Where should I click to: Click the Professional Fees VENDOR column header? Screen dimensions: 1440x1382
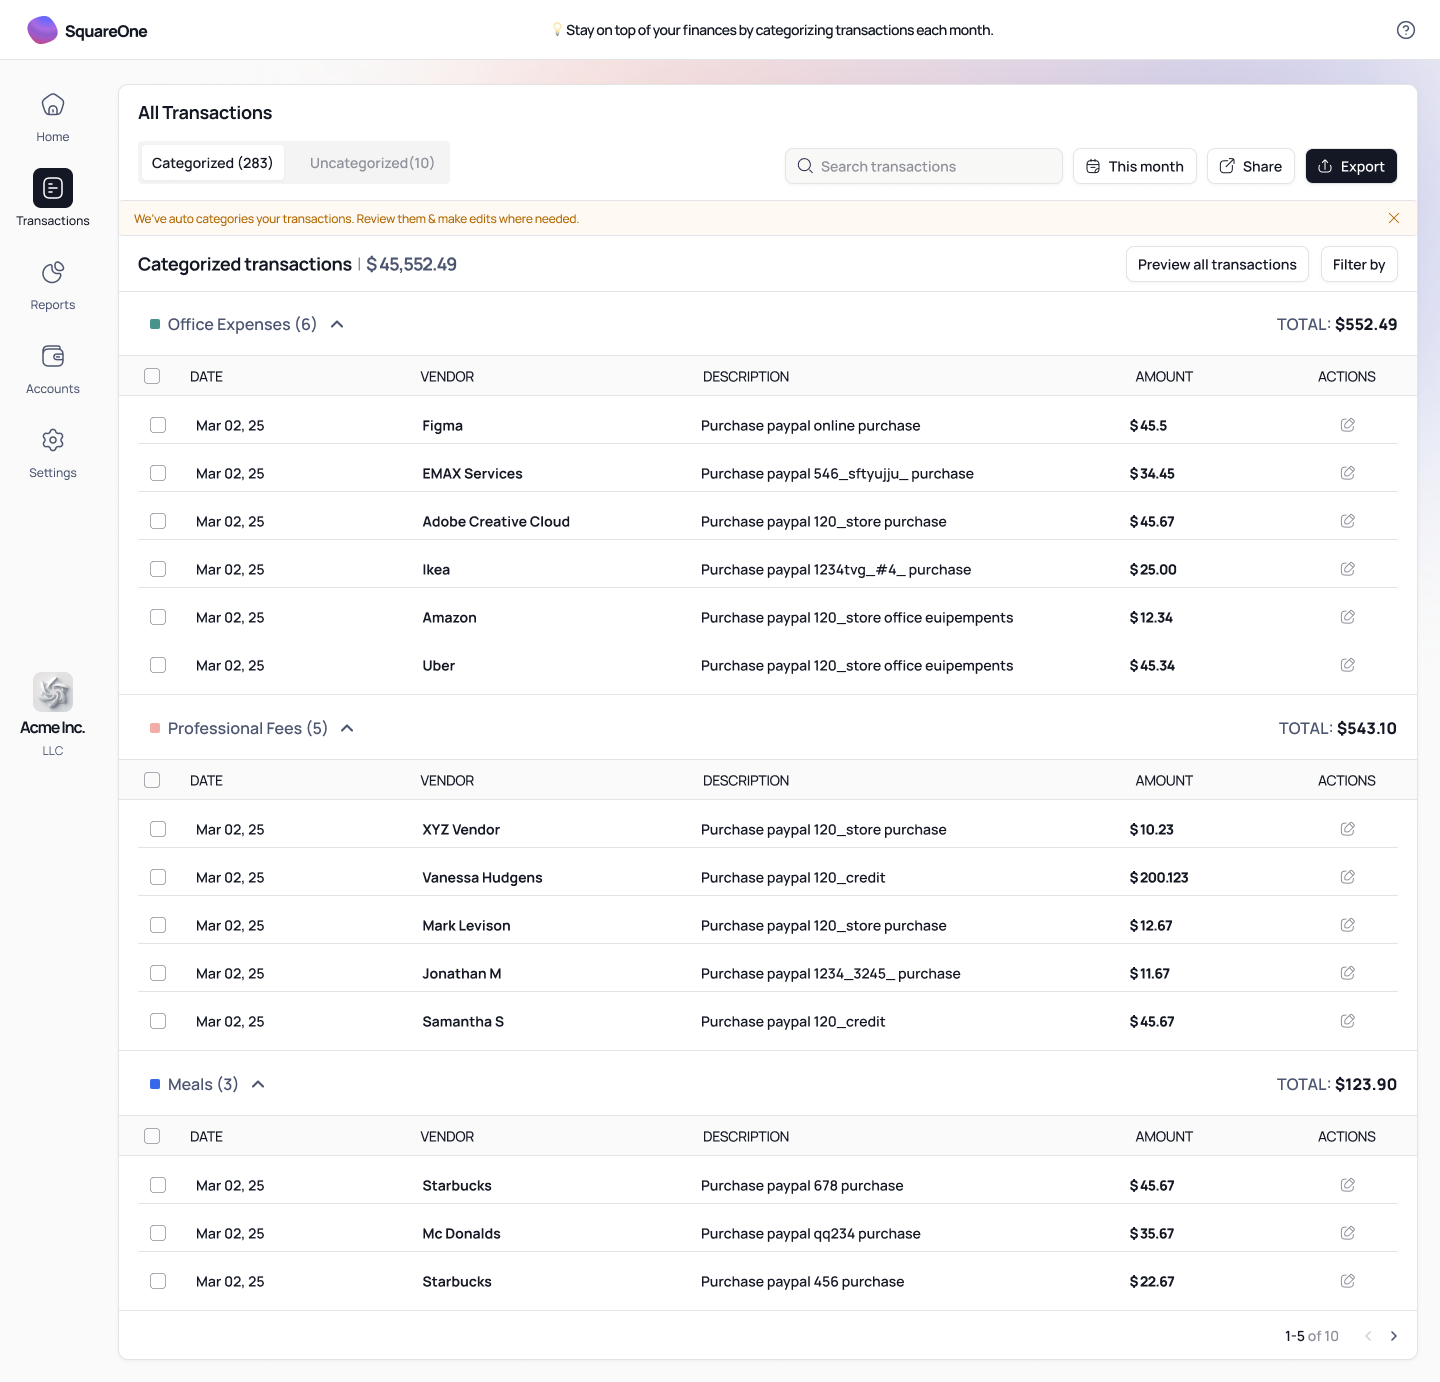tap(447, 780)
